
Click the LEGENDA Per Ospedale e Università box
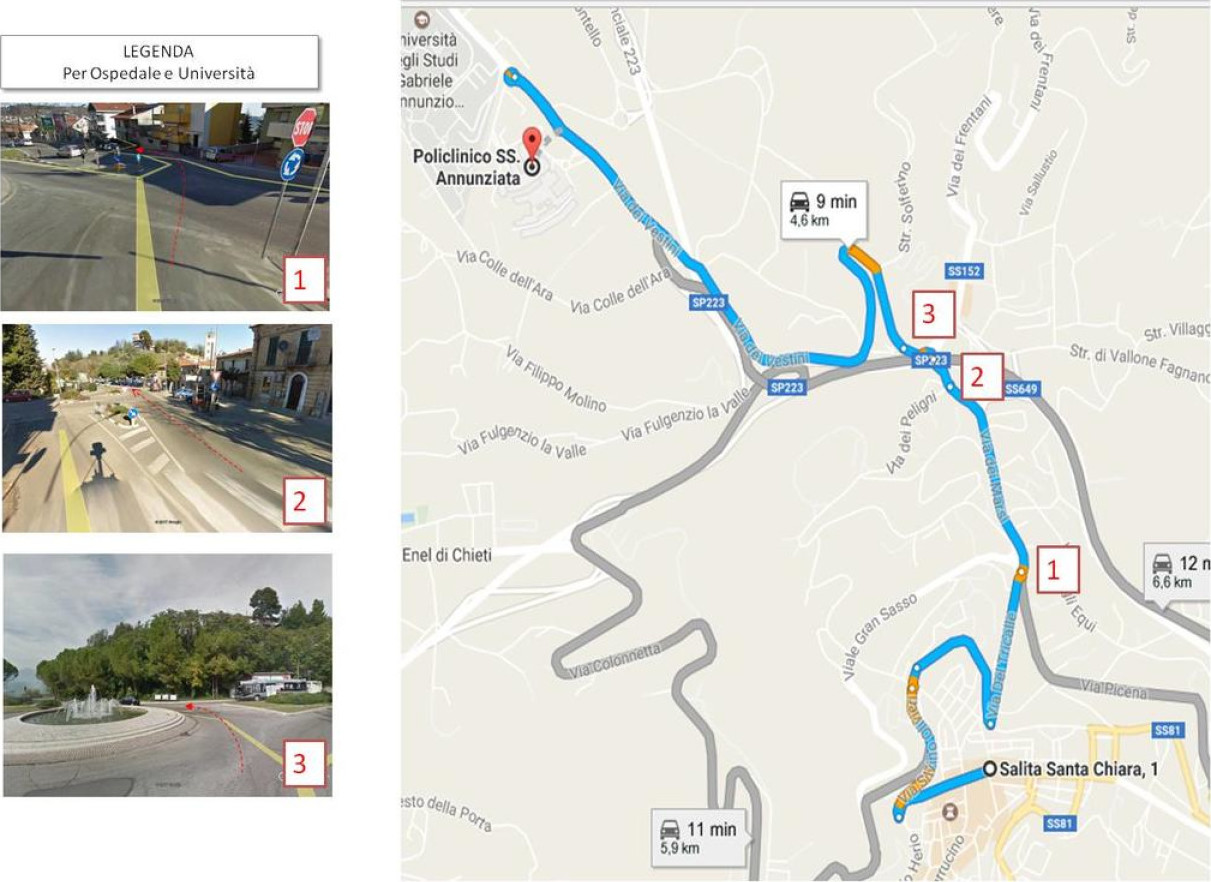pos(161,62)
